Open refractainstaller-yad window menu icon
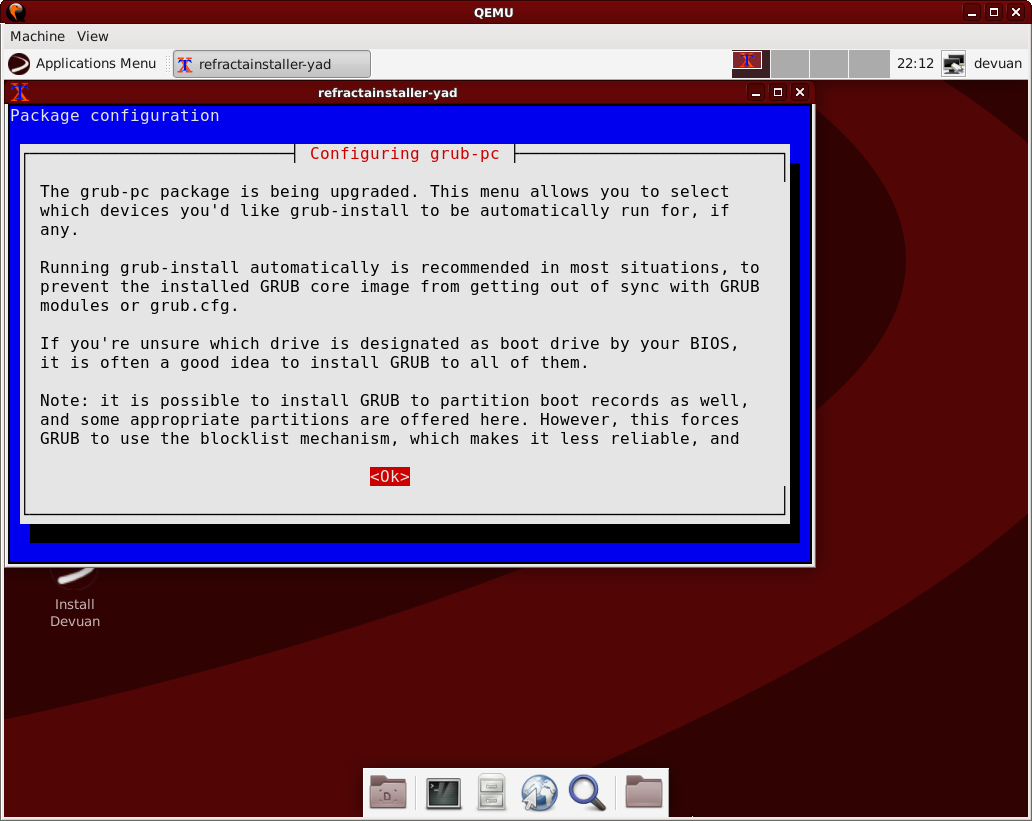Image resolution: width=1032 pixels, height=821 pixels. tap(19, 93)
